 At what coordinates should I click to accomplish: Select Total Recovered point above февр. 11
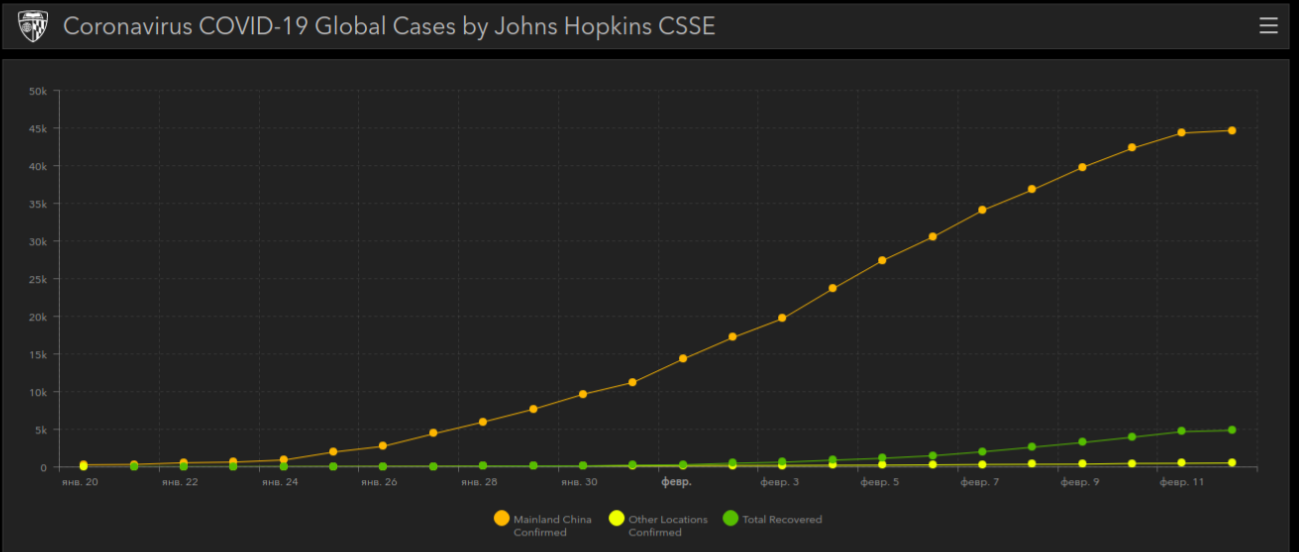pos(1181,431)
